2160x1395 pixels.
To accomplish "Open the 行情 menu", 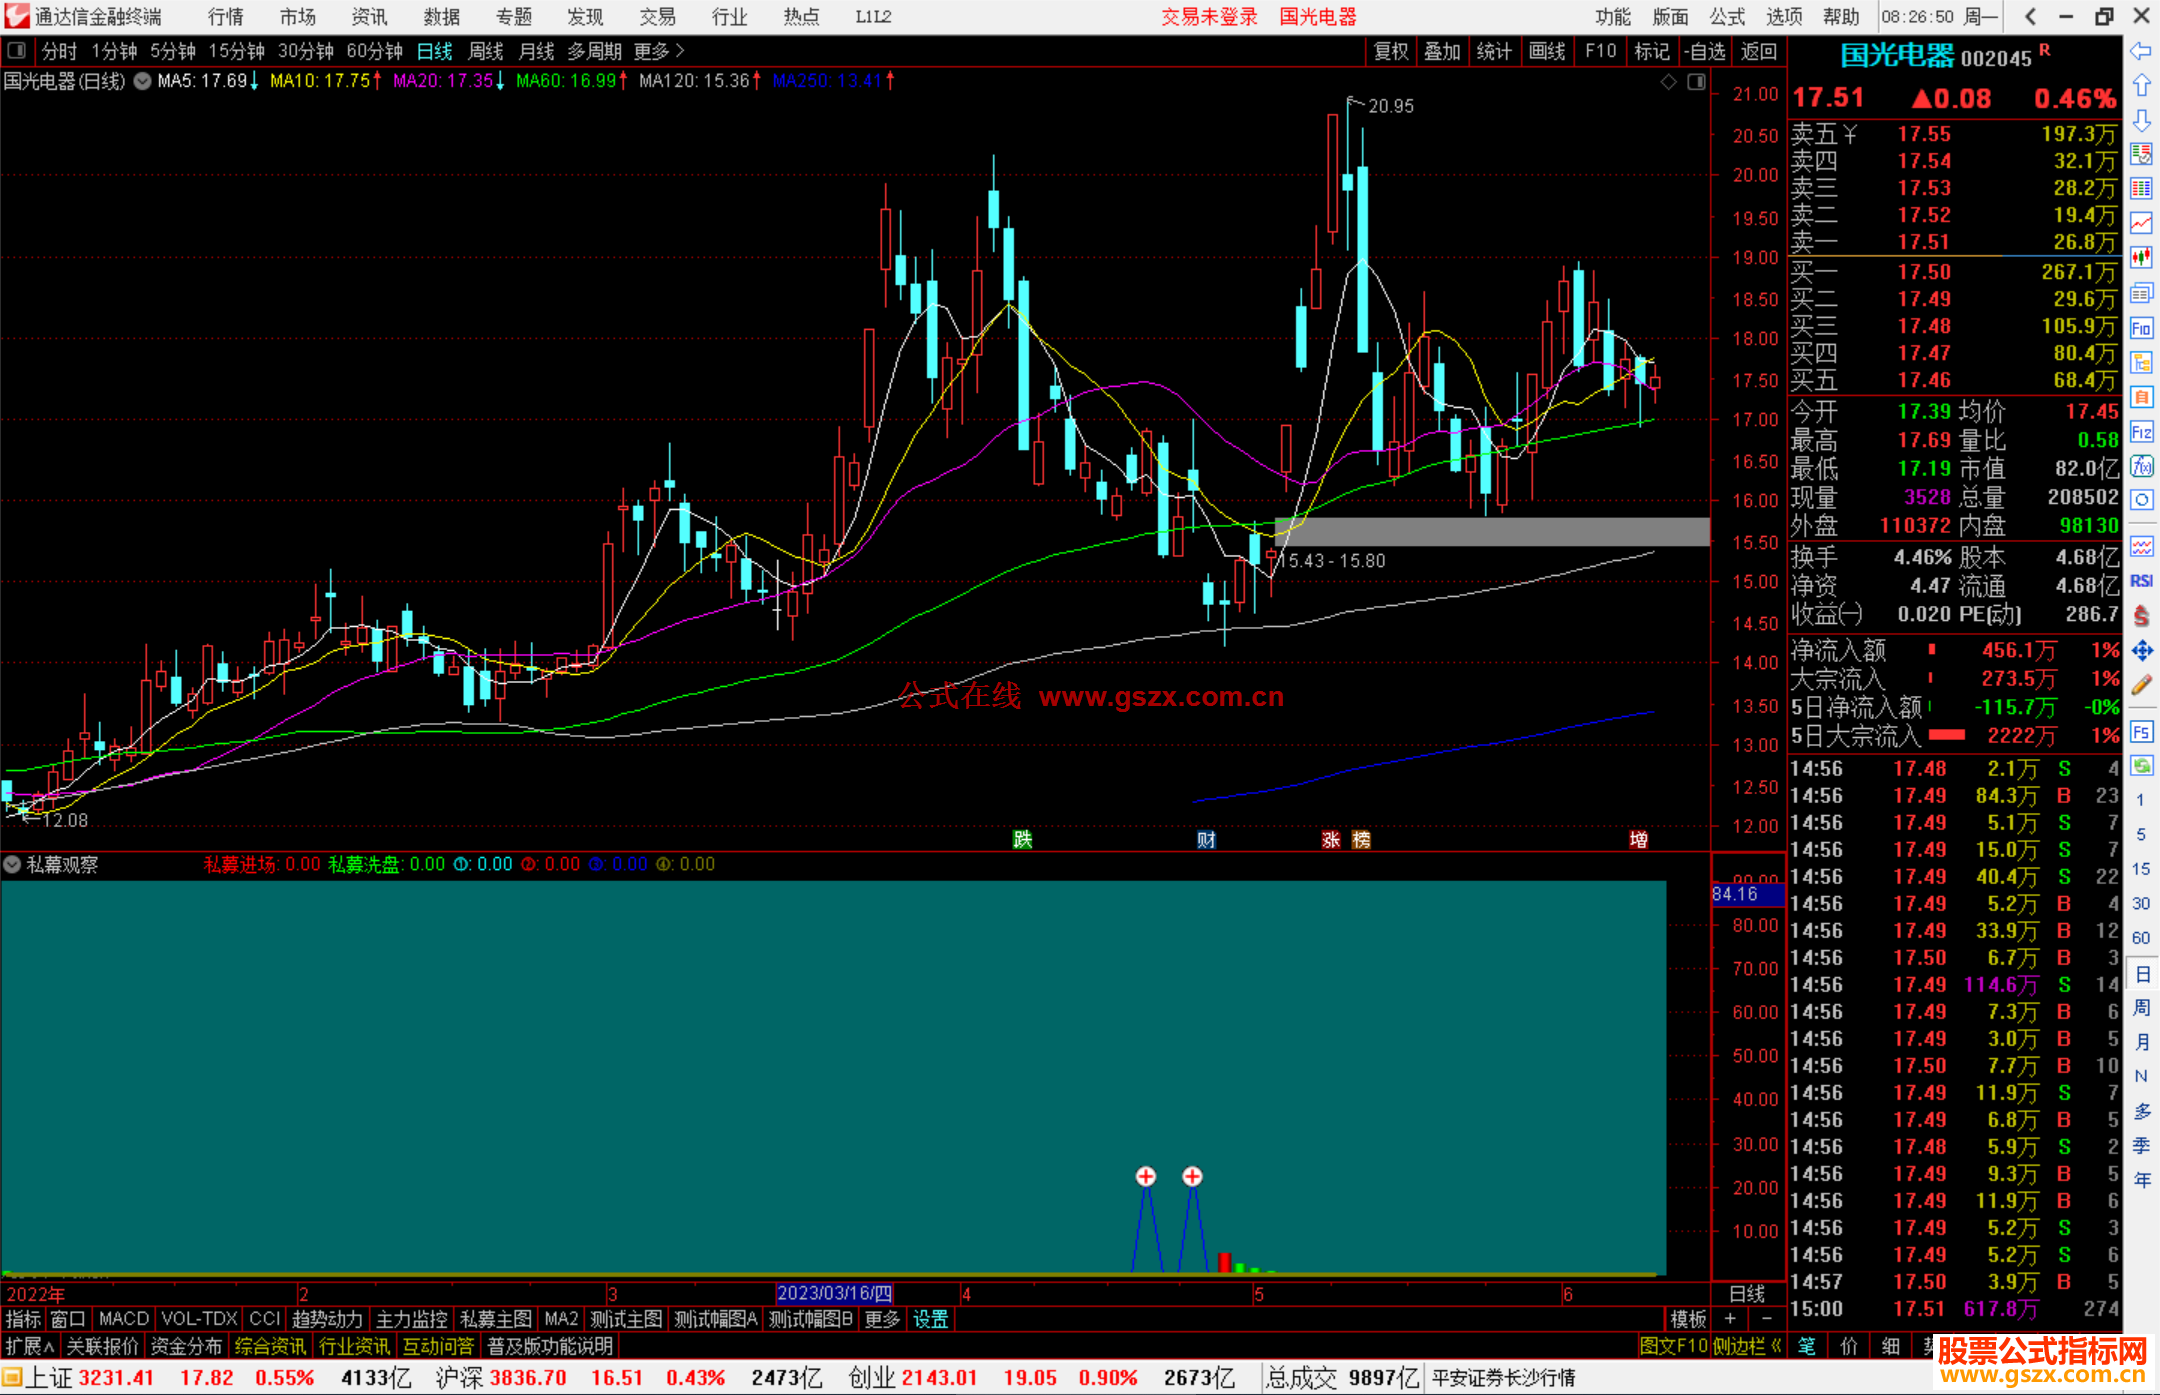I will (226, 16).
